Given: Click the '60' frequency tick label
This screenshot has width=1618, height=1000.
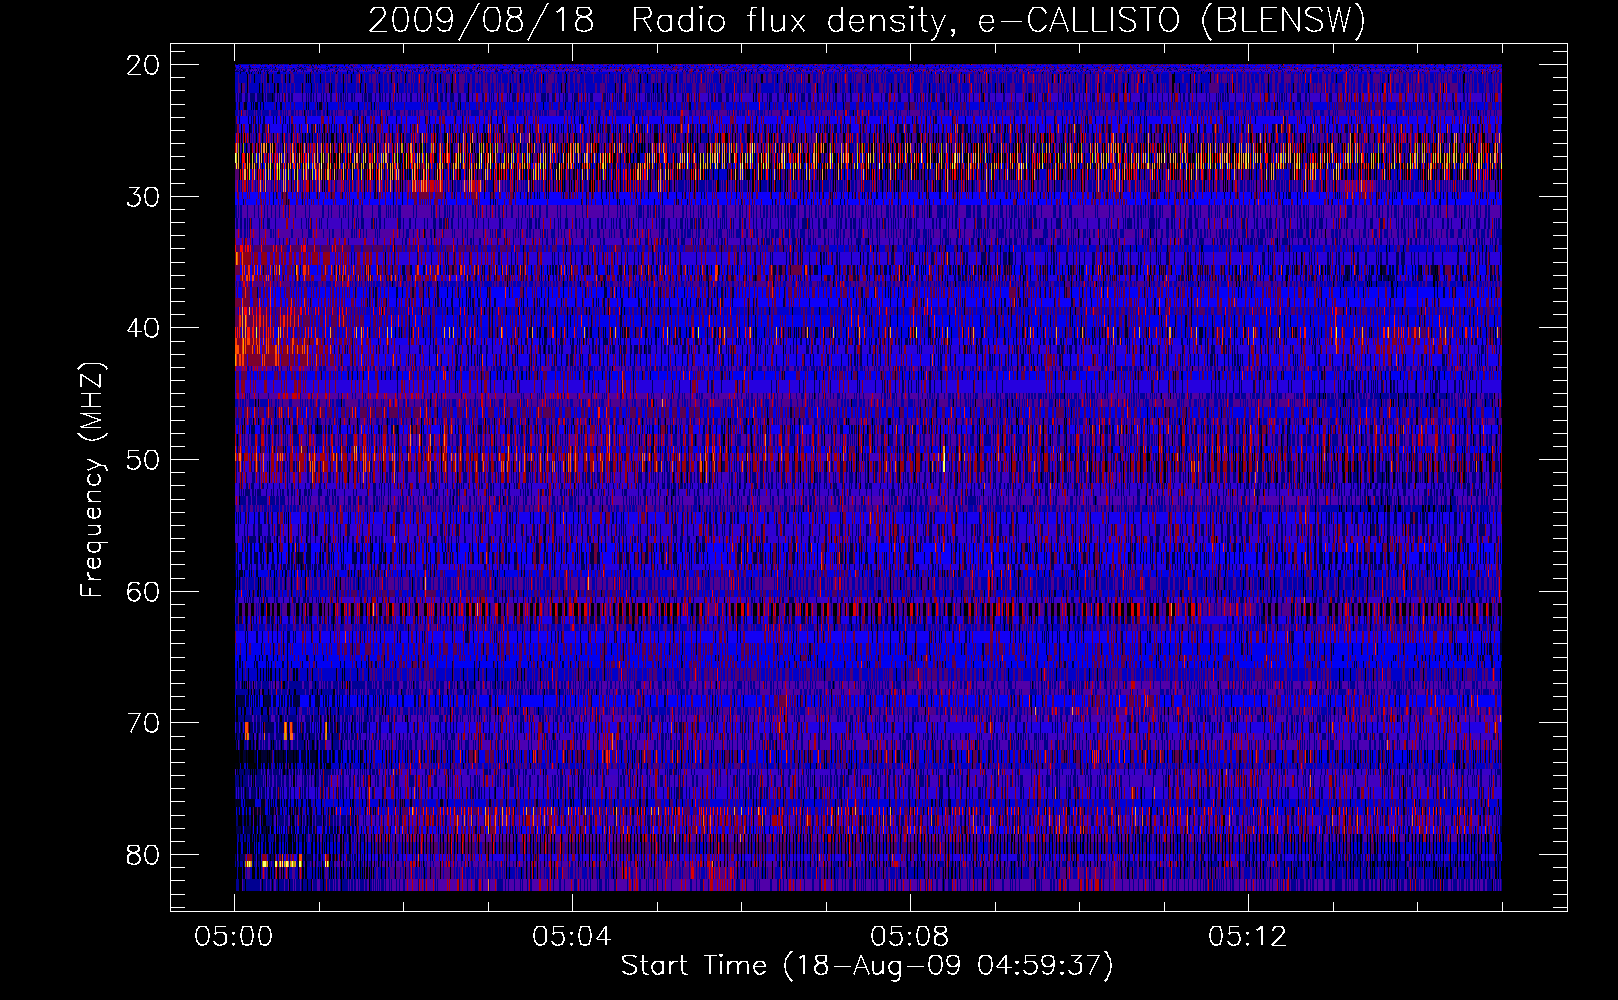Looking at the screenshot, I should pyautogui.click(x=144, y=592).
